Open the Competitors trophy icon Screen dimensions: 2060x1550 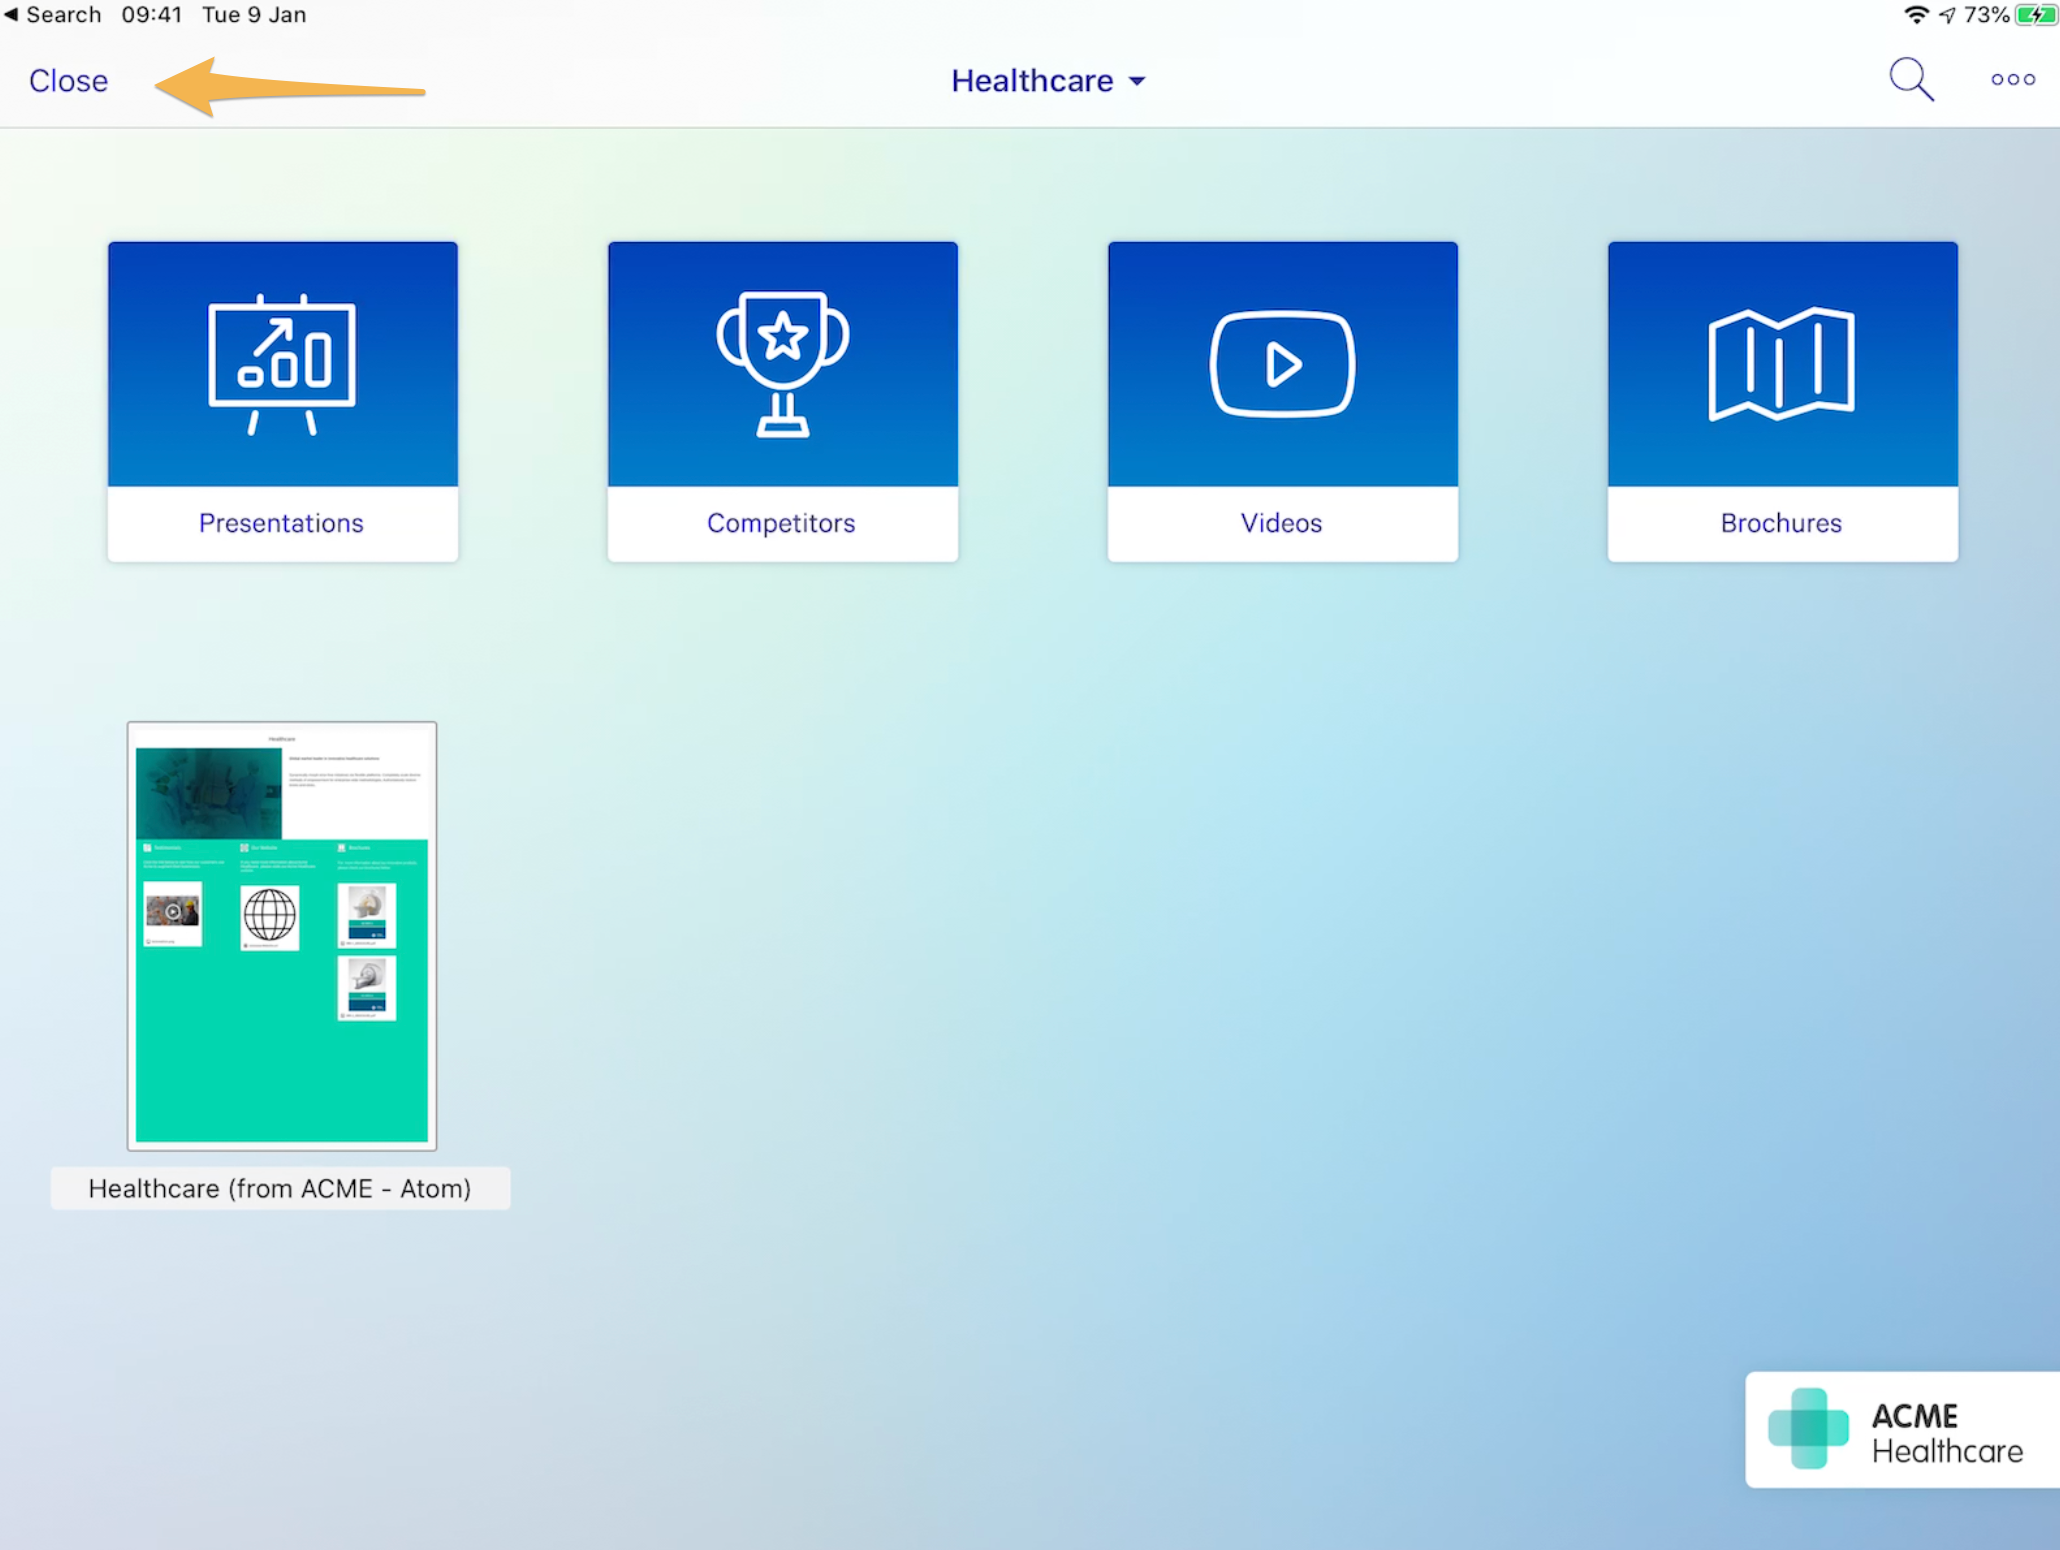point(782,364)
